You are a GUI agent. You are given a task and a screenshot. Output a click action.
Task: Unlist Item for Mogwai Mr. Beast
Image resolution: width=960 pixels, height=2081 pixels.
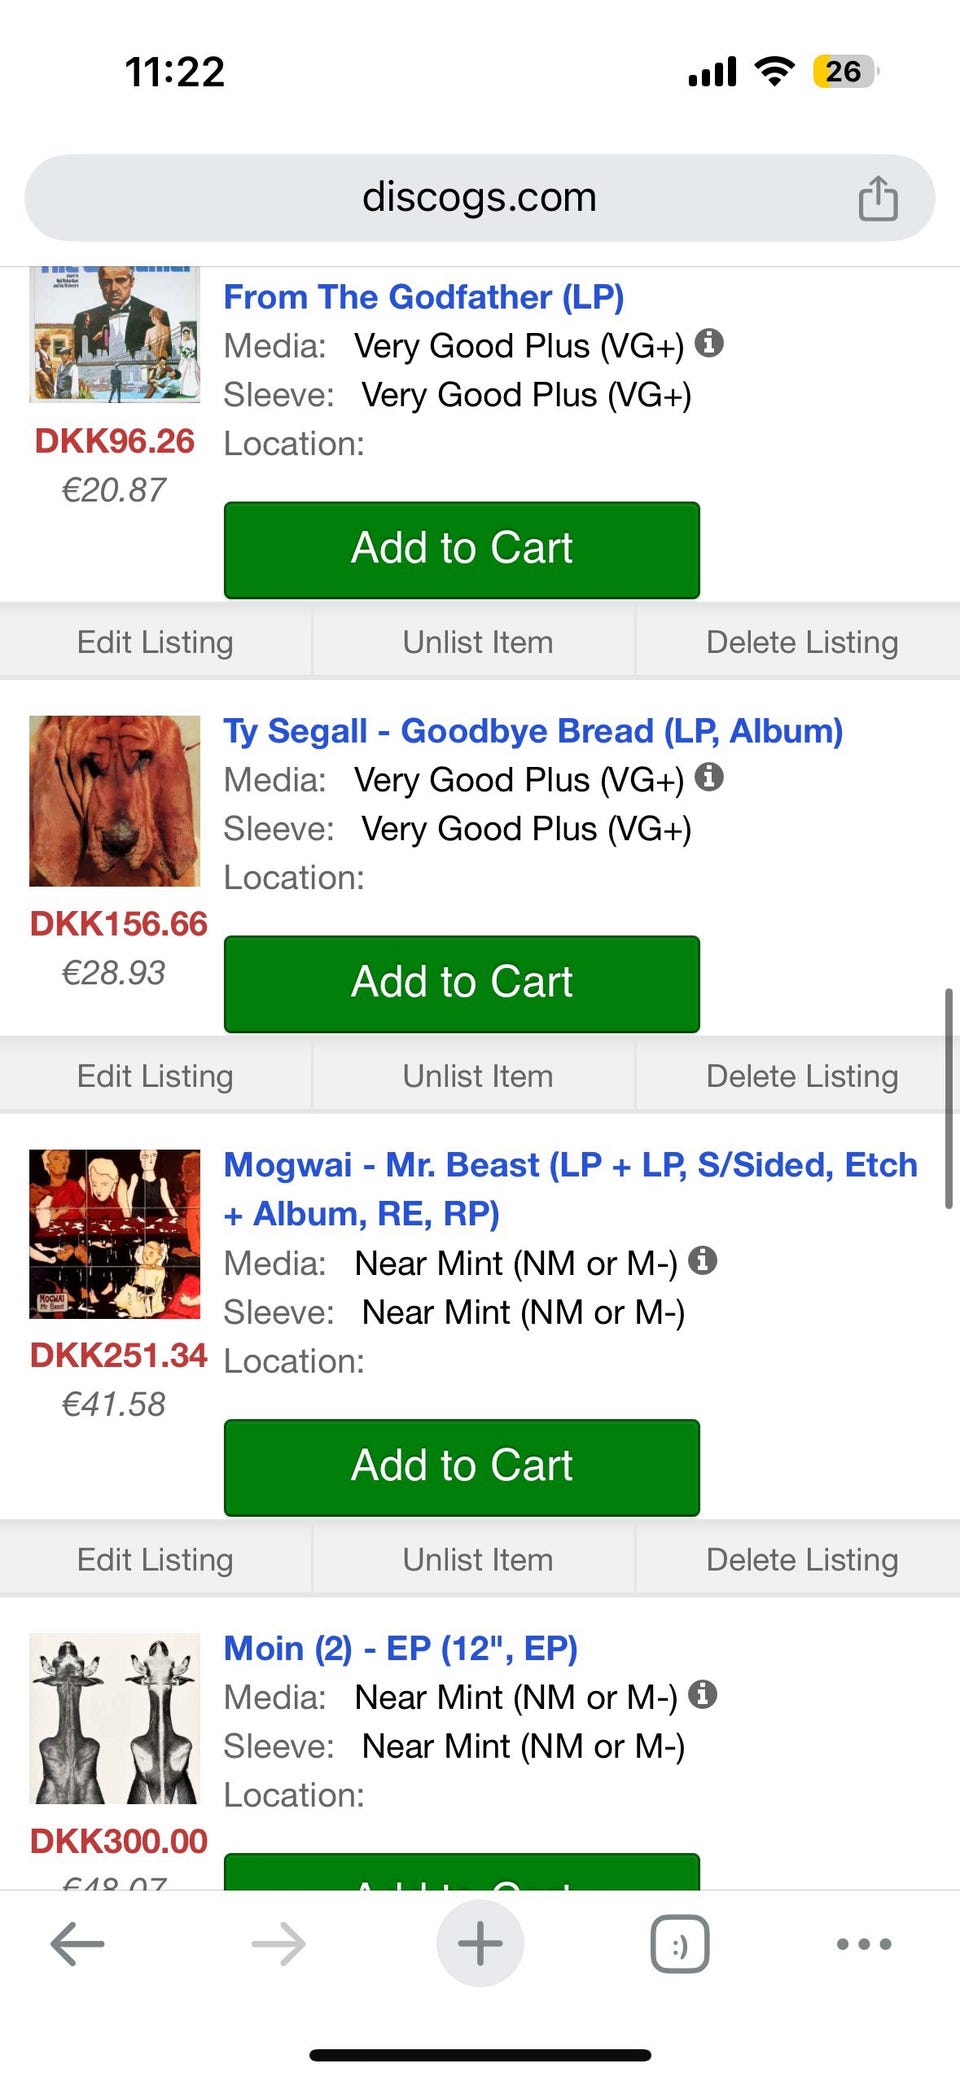pyautogui.click(x=477, y=1560)
